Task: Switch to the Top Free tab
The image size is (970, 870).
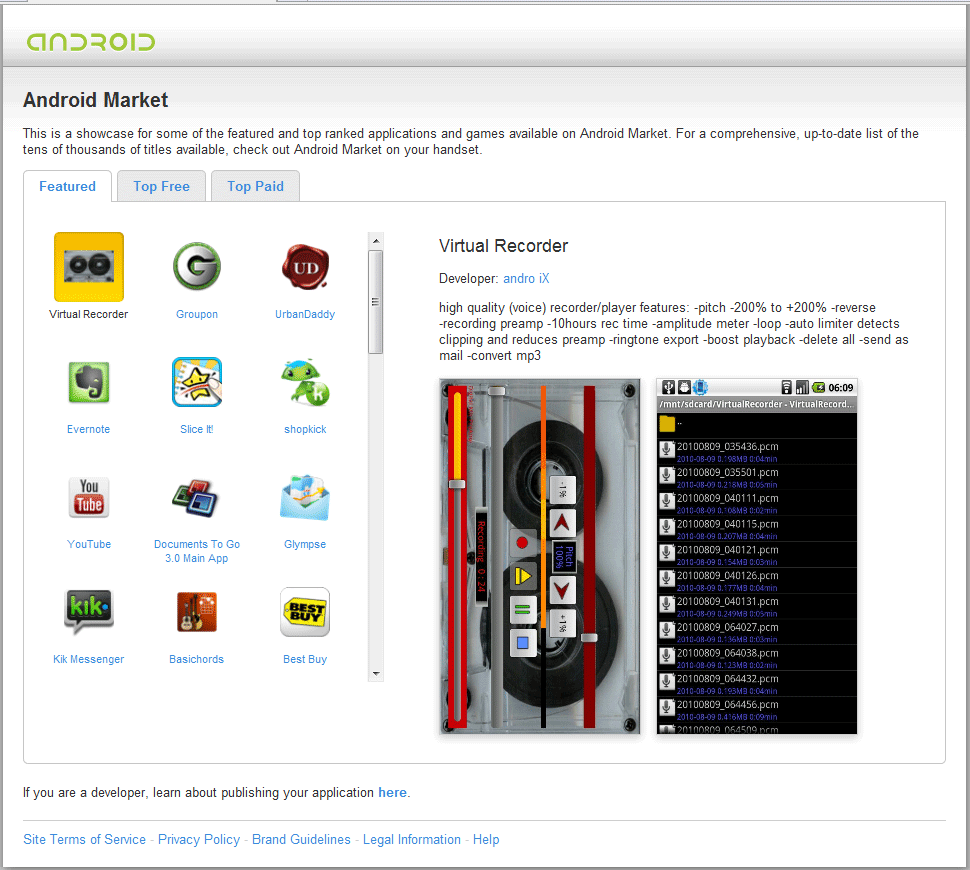Action: tap(161, 186)
